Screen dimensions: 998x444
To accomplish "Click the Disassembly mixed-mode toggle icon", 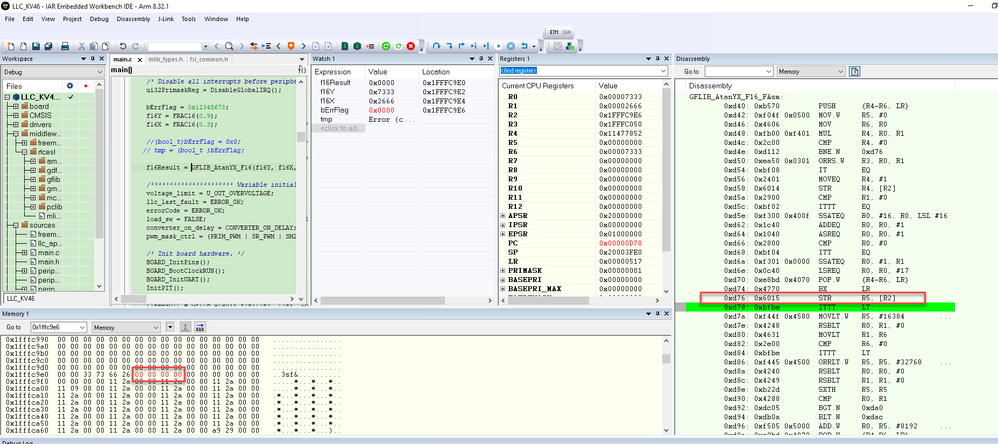I will tap(855, 72).
